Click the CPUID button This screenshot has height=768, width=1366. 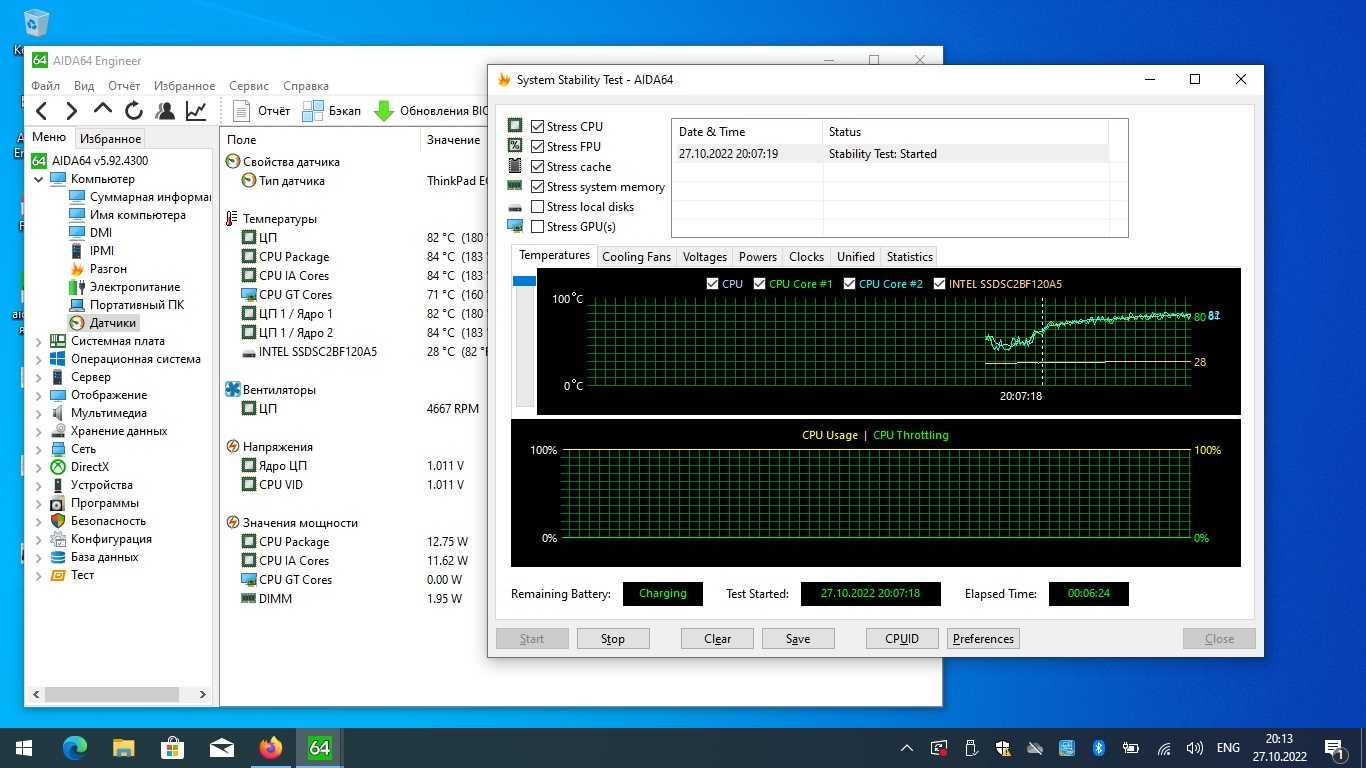(902, 639)
